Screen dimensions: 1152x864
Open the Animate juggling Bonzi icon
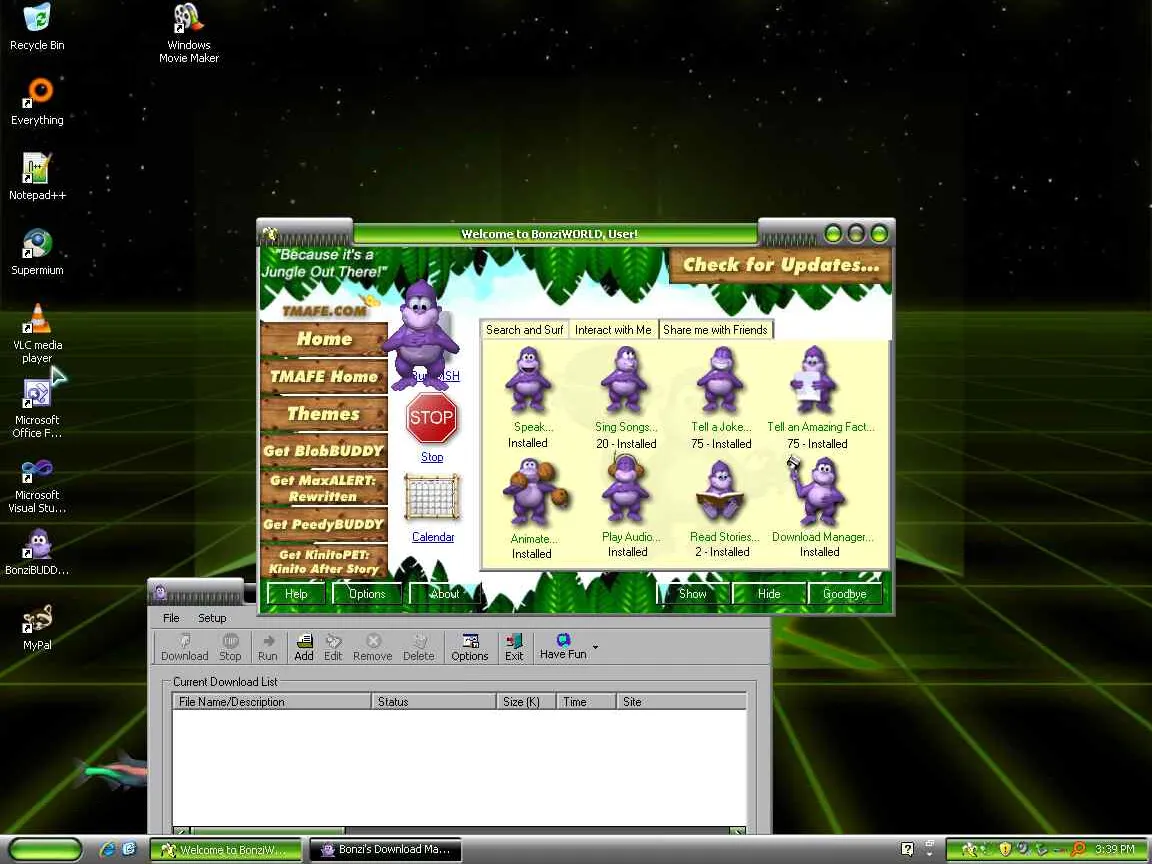pos(536,492)
